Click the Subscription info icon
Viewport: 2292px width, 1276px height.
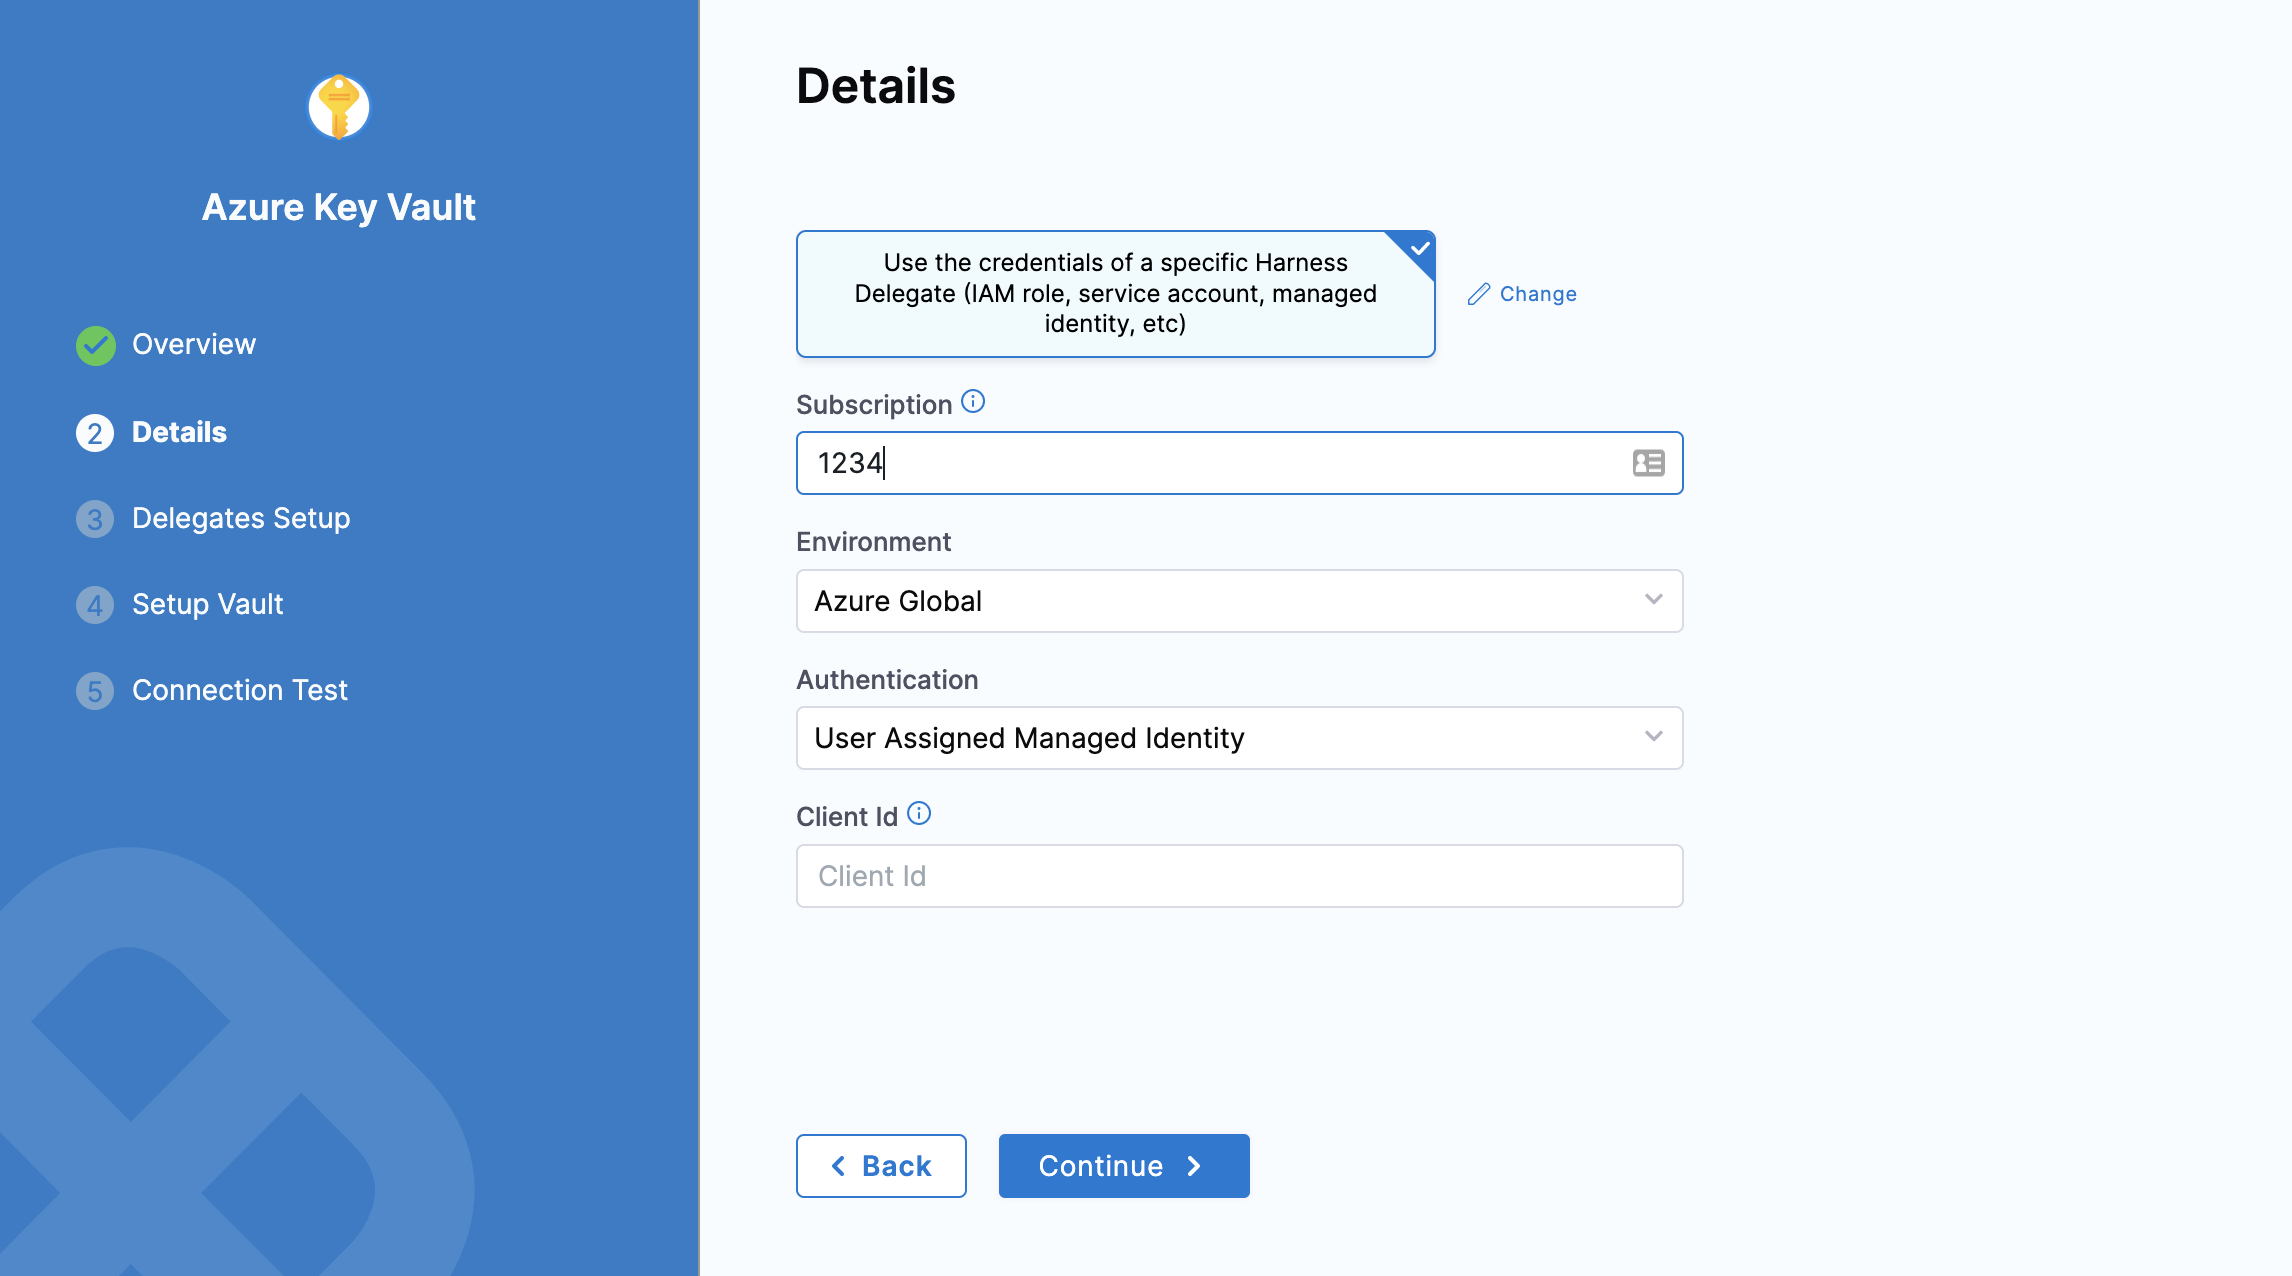(973, 402)
